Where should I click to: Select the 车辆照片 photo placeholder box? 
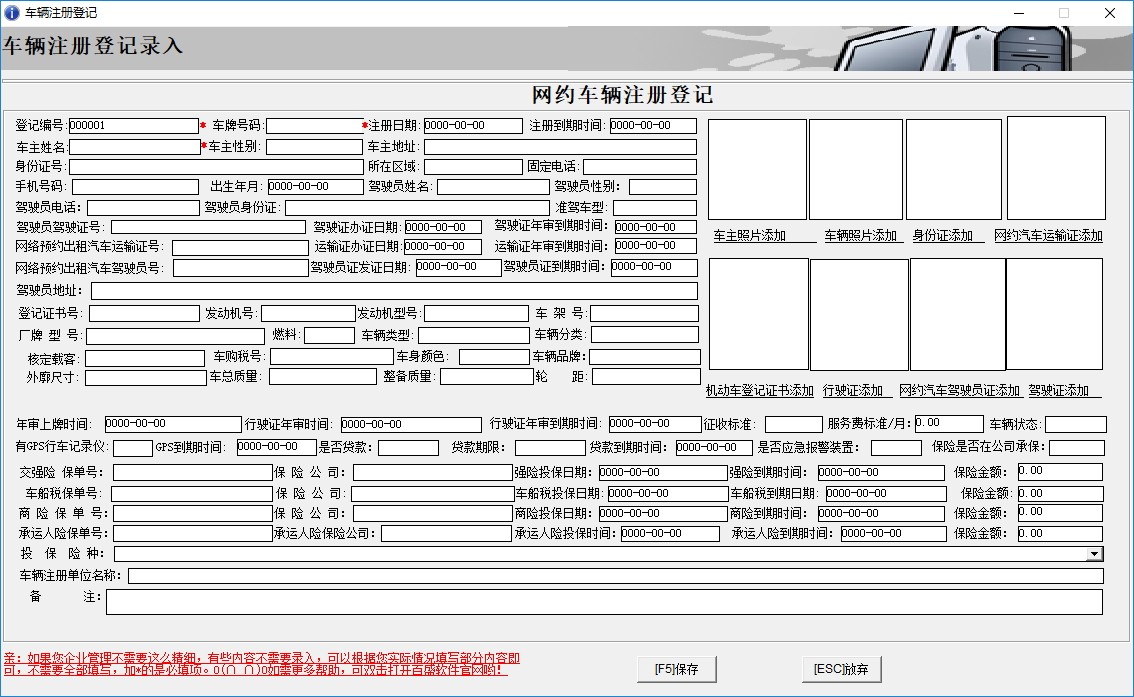click(x=856, y=169)
